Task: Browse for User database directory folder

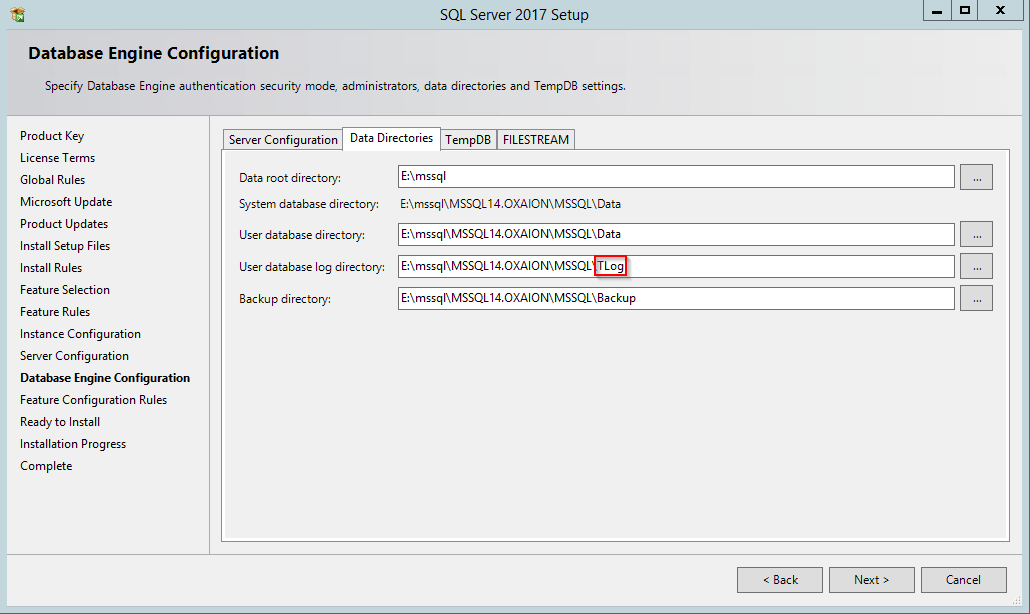Action: click(976, 234)
